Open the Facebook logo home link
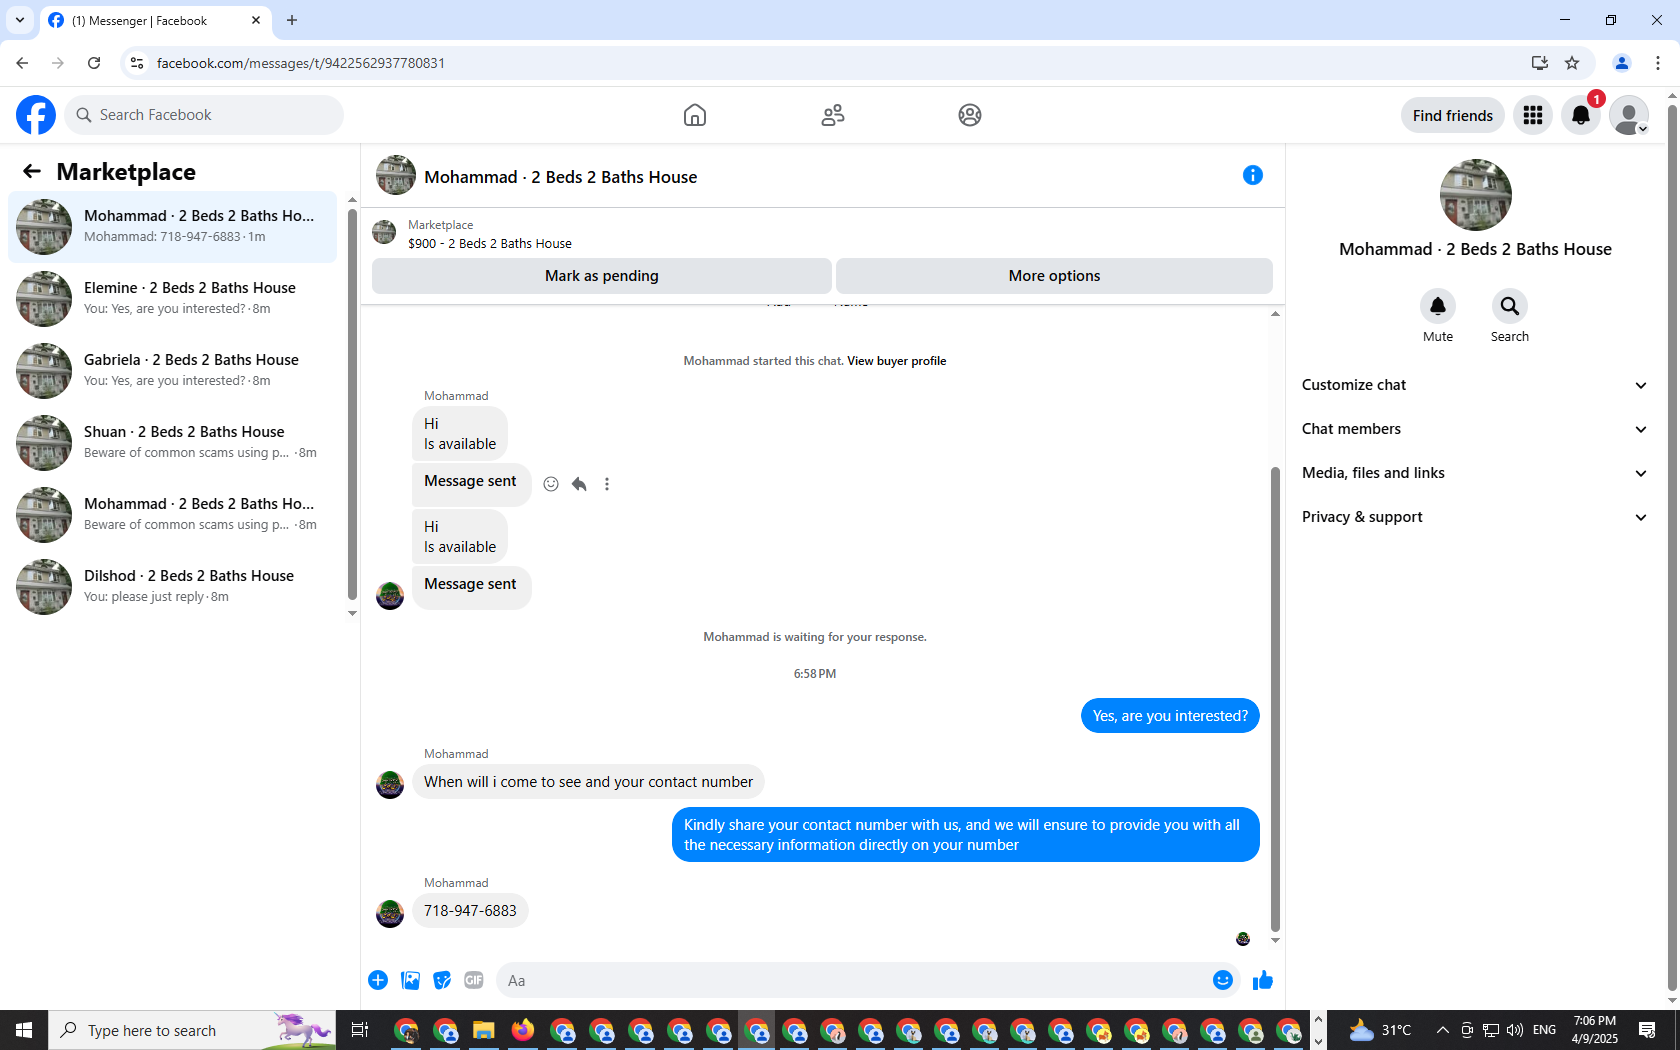The width and height of the screenshot is (1680, 1050). tap(36, 115)
